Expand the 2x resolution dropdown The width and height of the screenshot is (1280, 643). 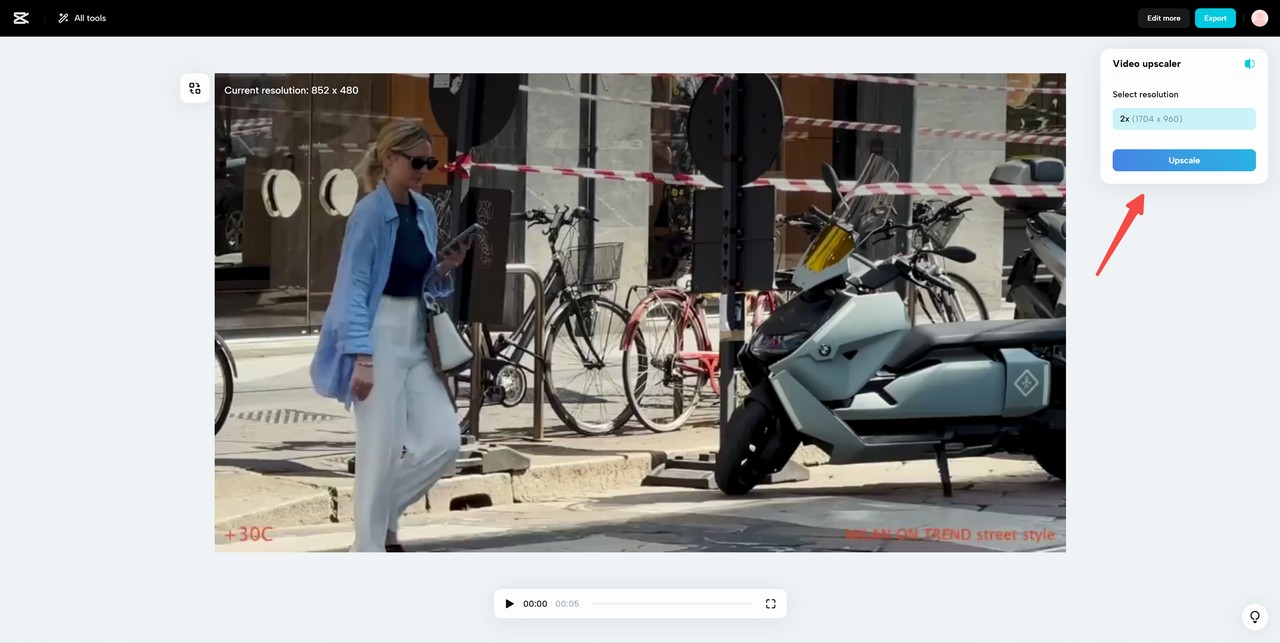[x=1183, y=119]
